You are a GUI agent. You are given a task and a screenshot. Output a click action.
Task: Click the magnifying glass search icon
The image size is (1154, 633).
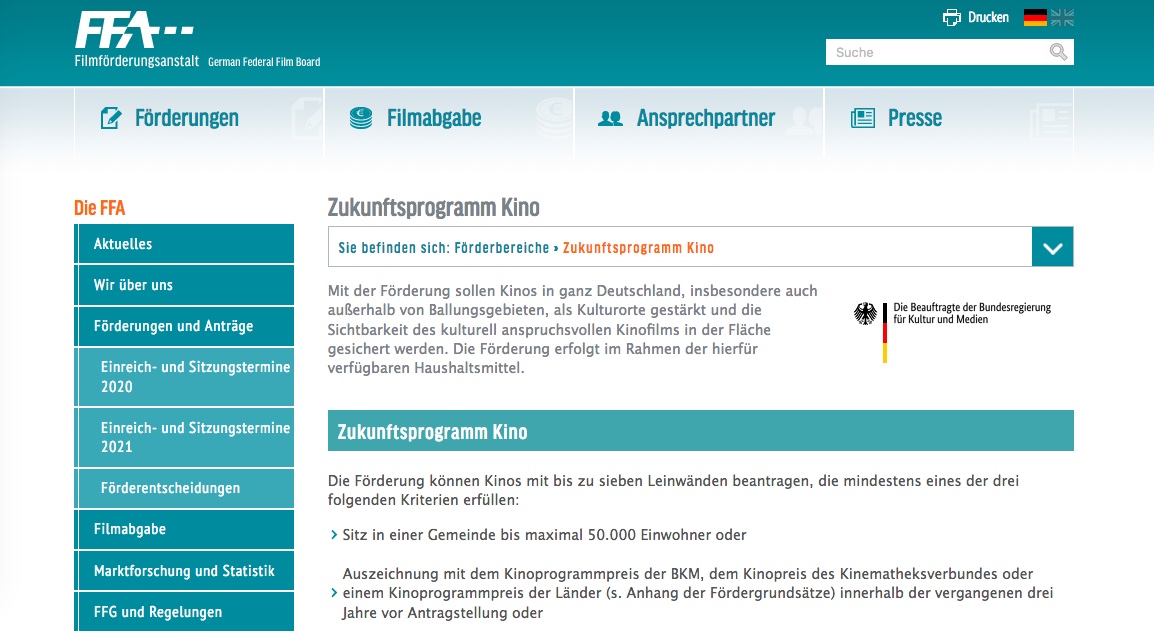(1058, 52)
